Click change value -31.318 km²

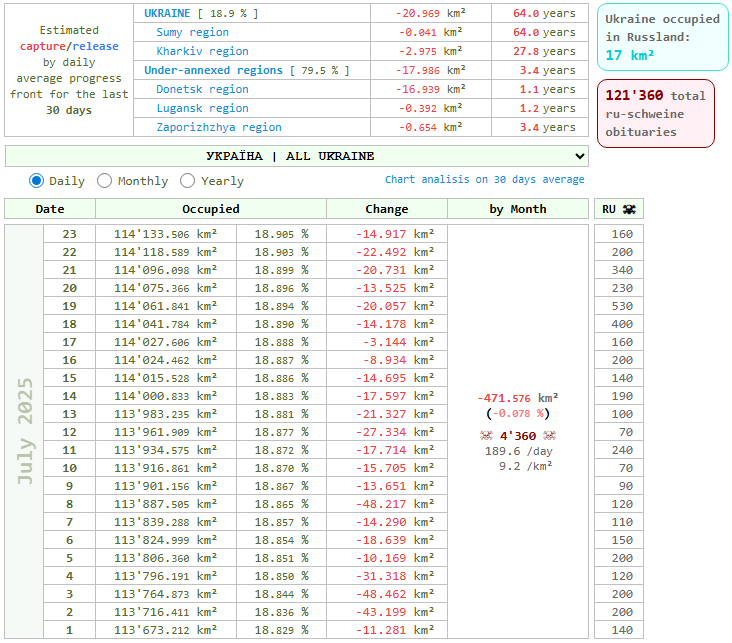(395, 576)
